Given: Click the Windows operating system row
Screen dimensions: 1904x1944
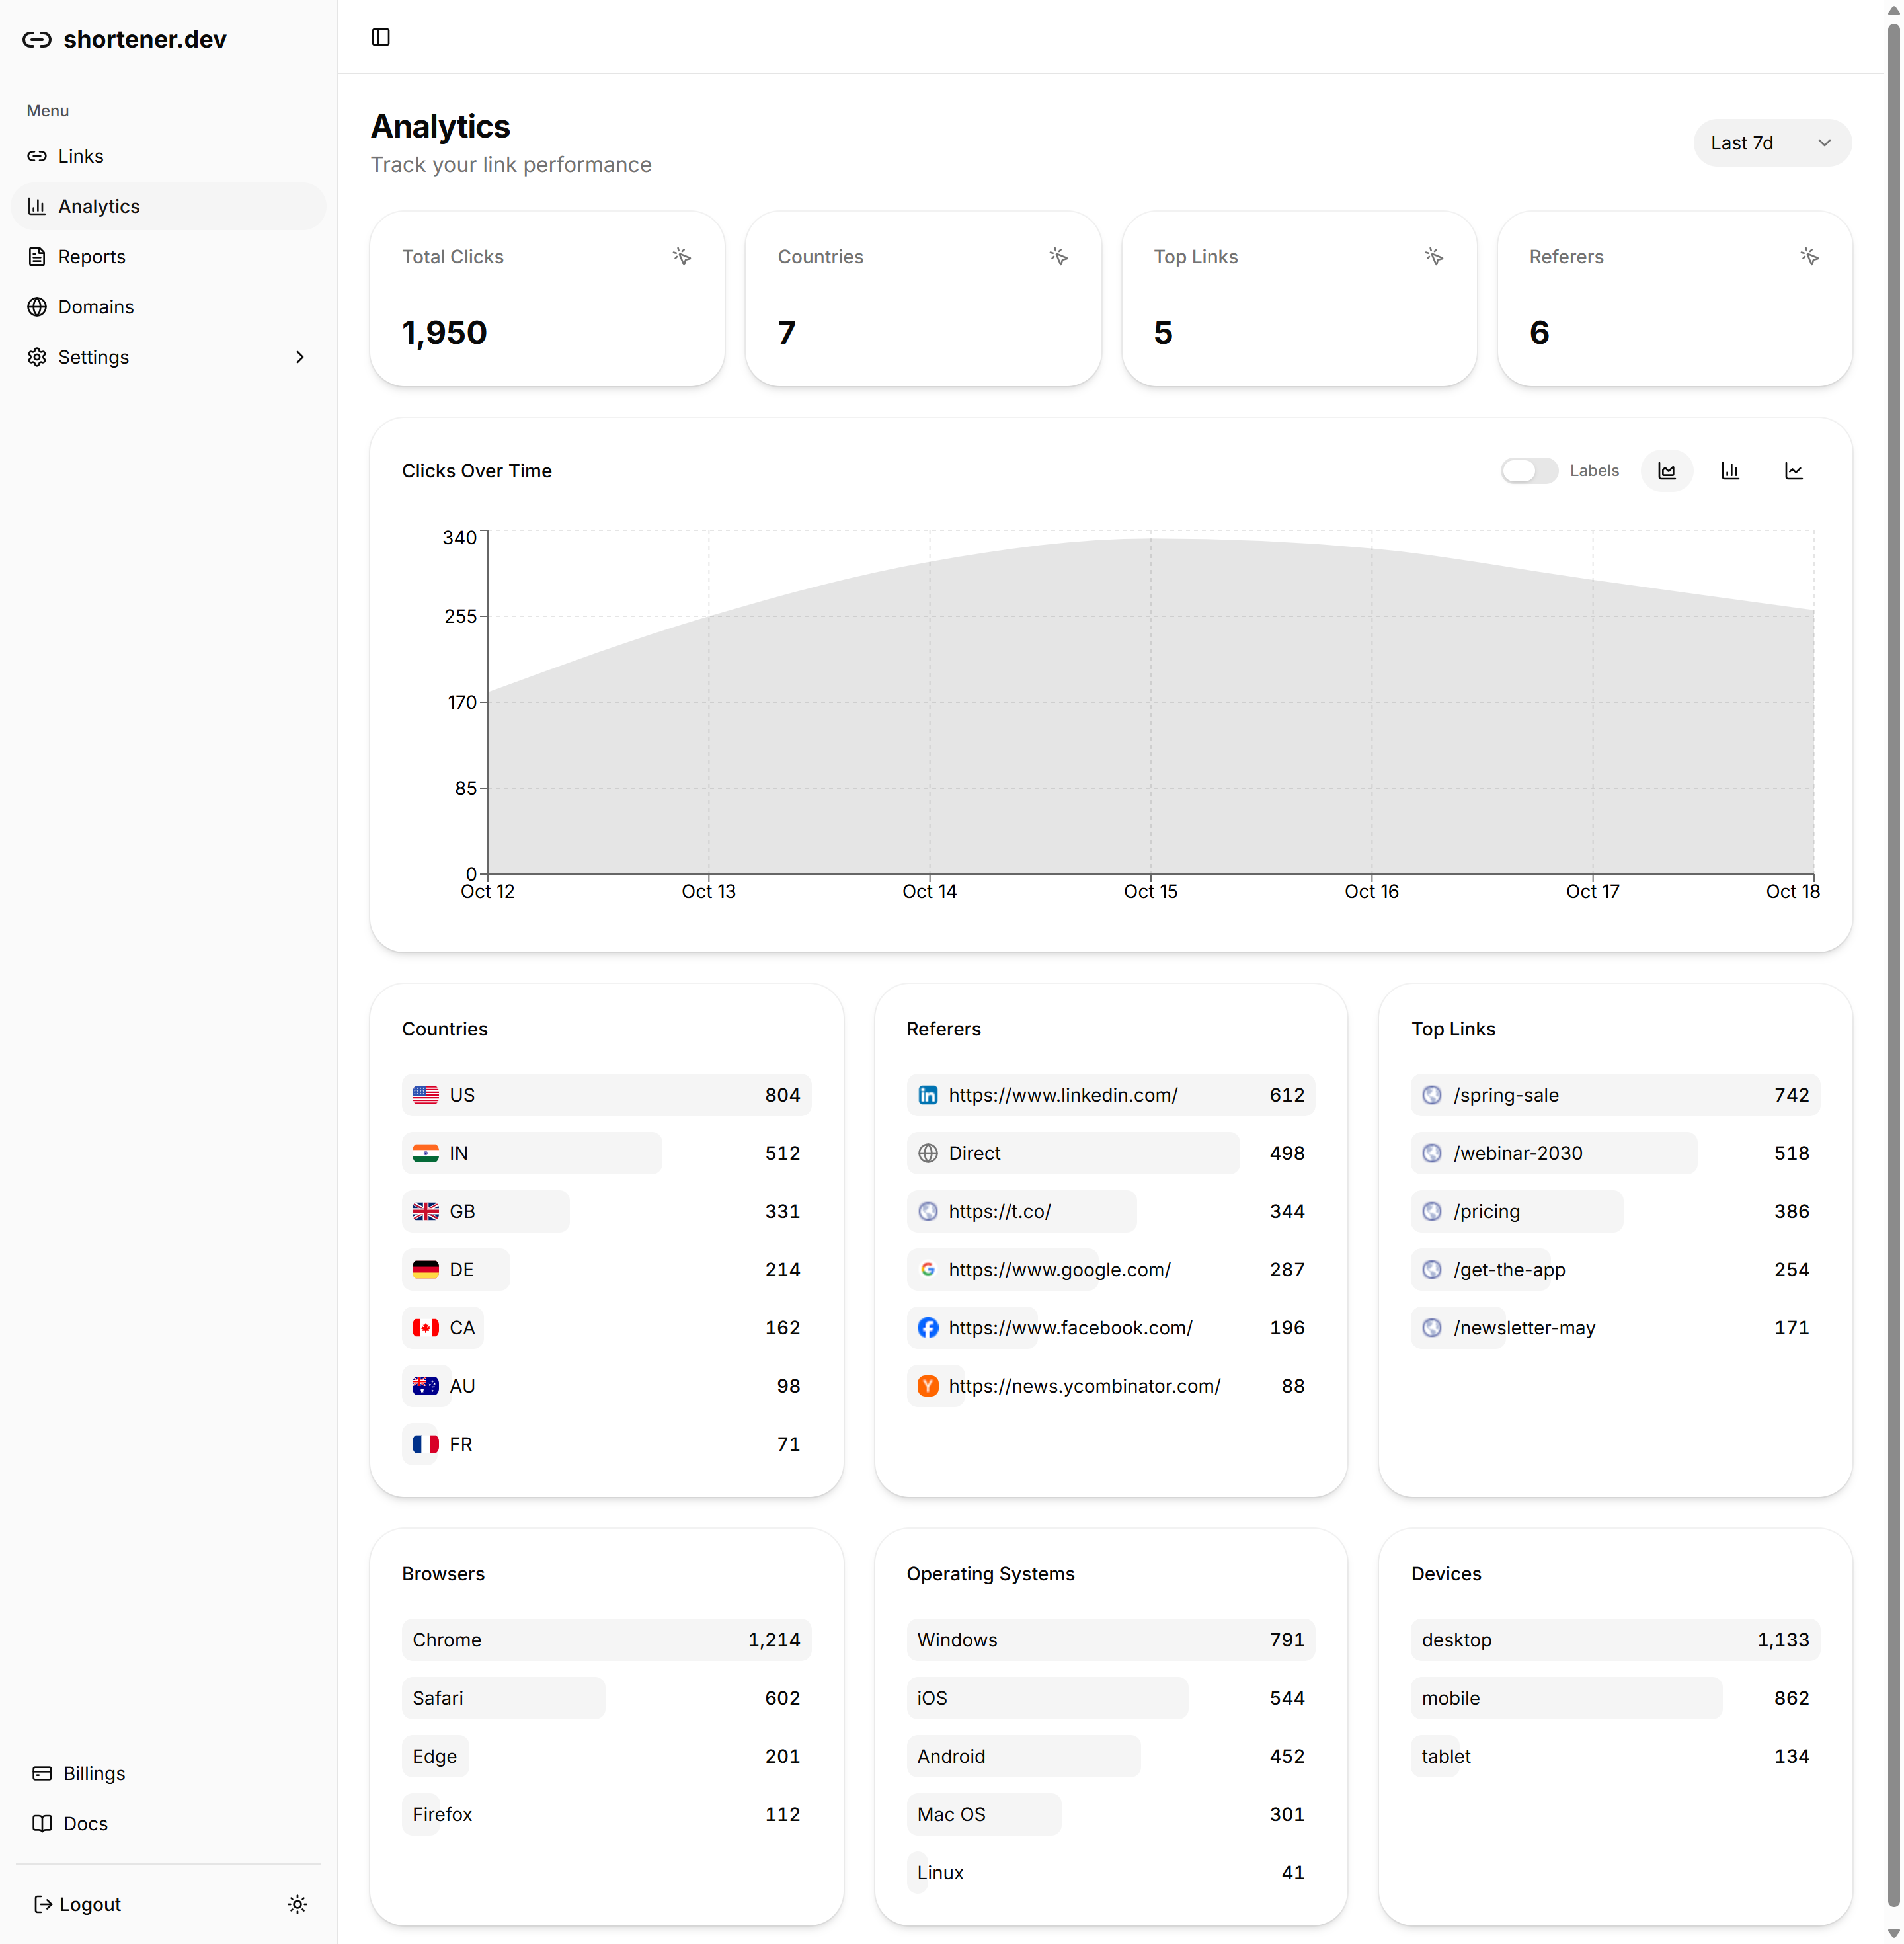Looking at the screenshot, I should tap(1110, 1640).
